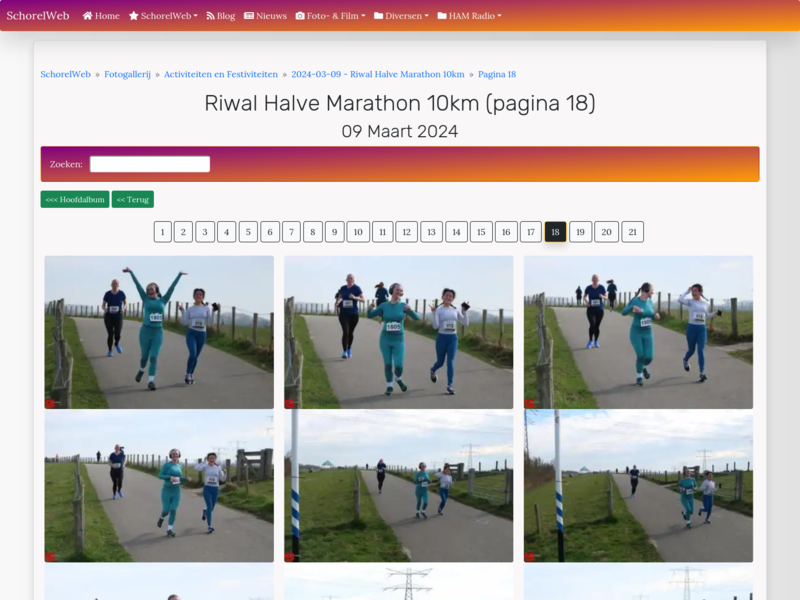
Task: Go to gallery page 17
Action: pyautogui.click(x=531, y=232)
